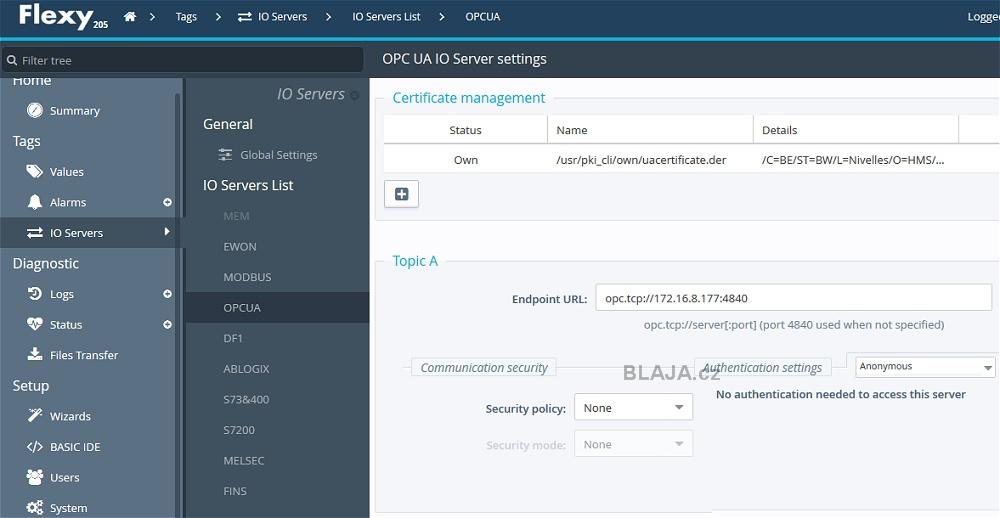Open the Security policy dropdown
The height and width of the screenshot is (518, 1000).
[633, 408]
